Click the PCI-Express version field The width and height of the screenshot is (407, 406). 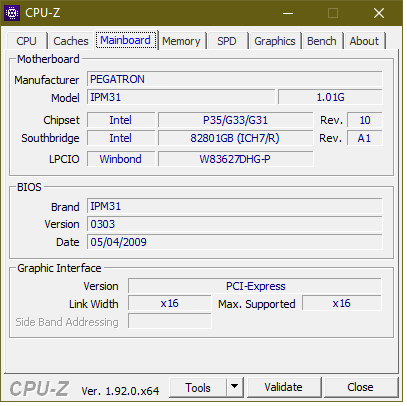point(255,286)
